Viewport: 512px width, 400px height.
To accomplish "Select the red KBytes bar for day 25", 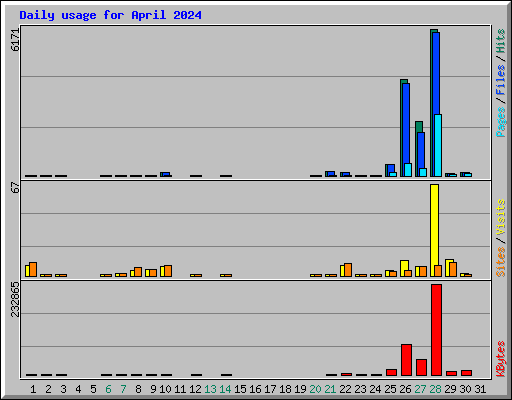I will coord(391,372).
